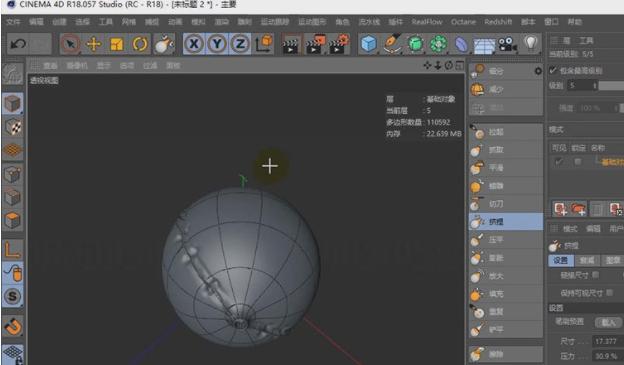
Task: Select the 切刀 Knife sculpt brush
Action: point(506,204)
